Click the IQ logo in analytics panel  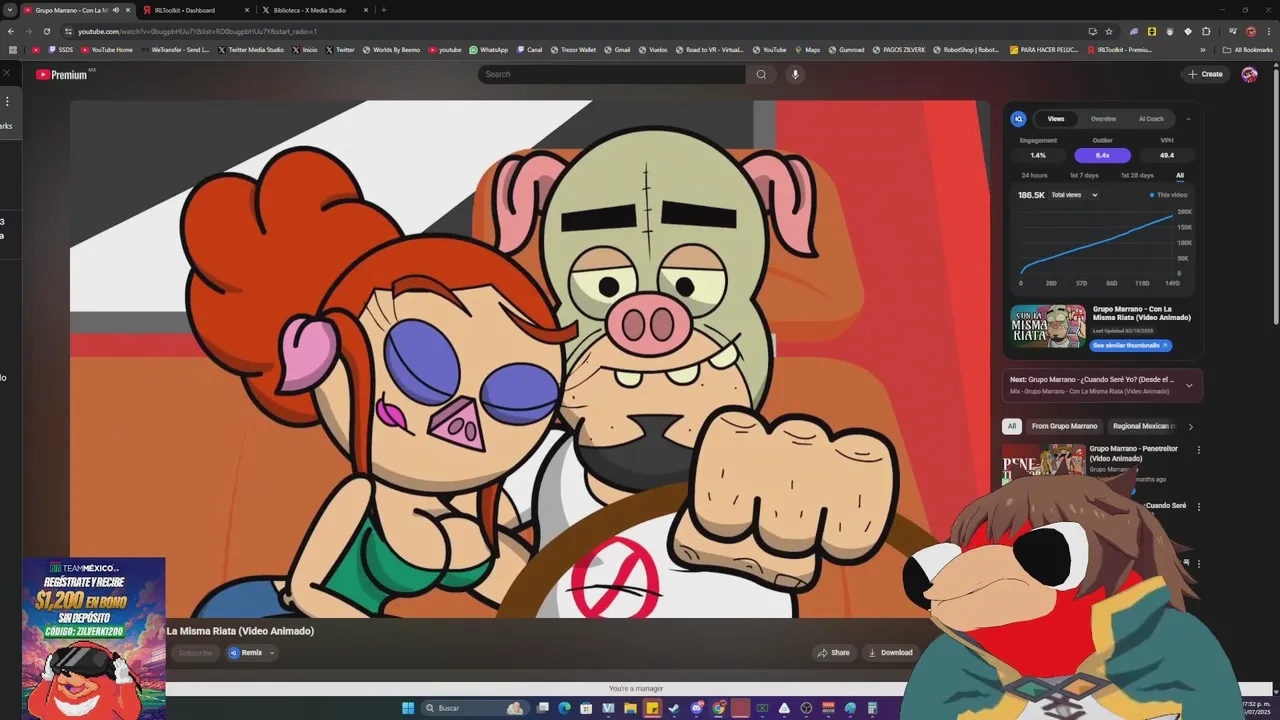click(1018, 119)
